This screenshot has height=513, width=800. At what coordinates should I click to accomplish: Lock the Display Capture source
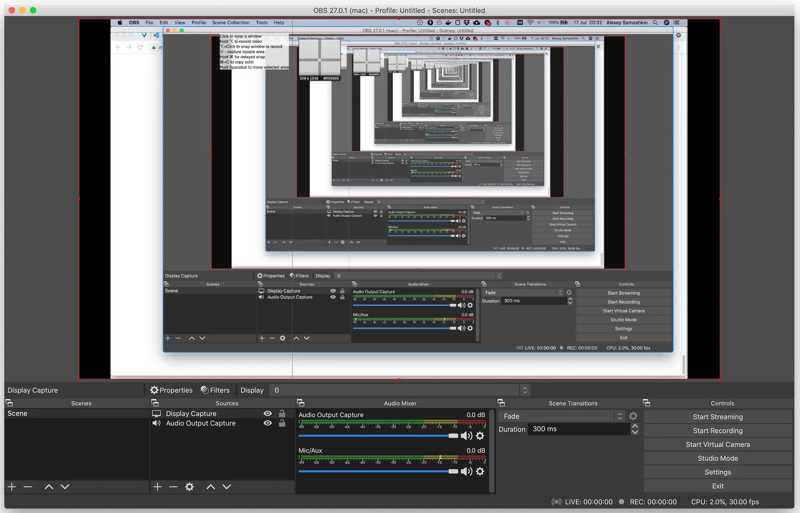[282, 413]
